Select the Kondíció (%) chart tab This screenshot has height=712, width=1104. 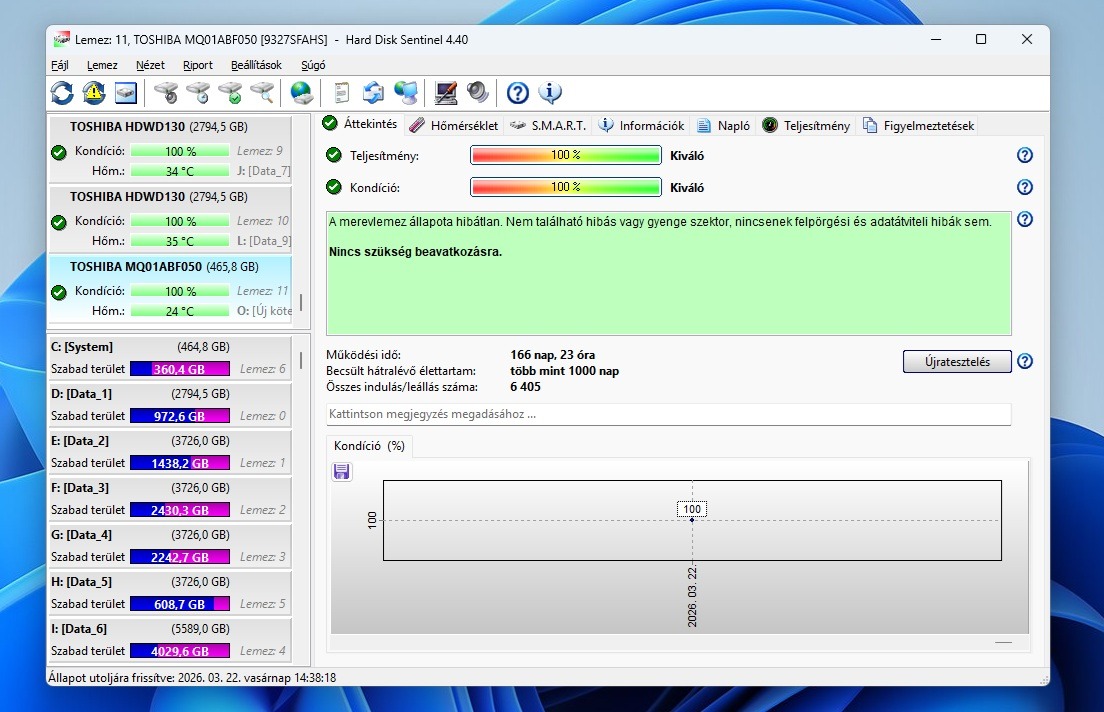coord(370,446)
